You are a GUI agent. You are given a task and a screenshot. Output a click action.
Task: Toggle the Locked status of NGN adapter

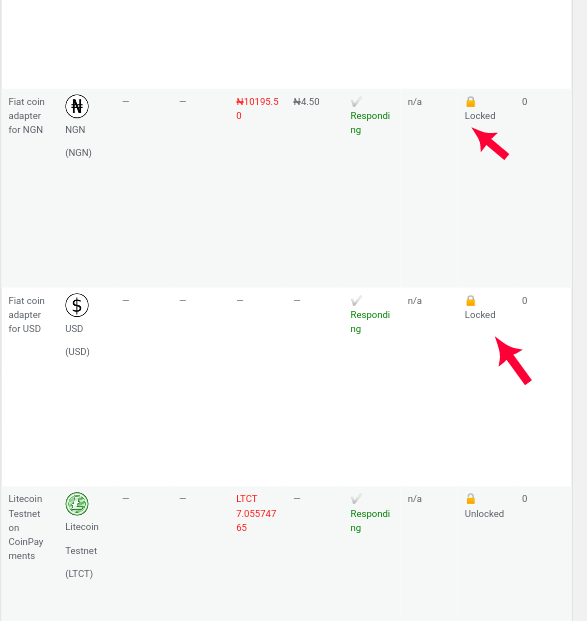(x=480, y=116)
